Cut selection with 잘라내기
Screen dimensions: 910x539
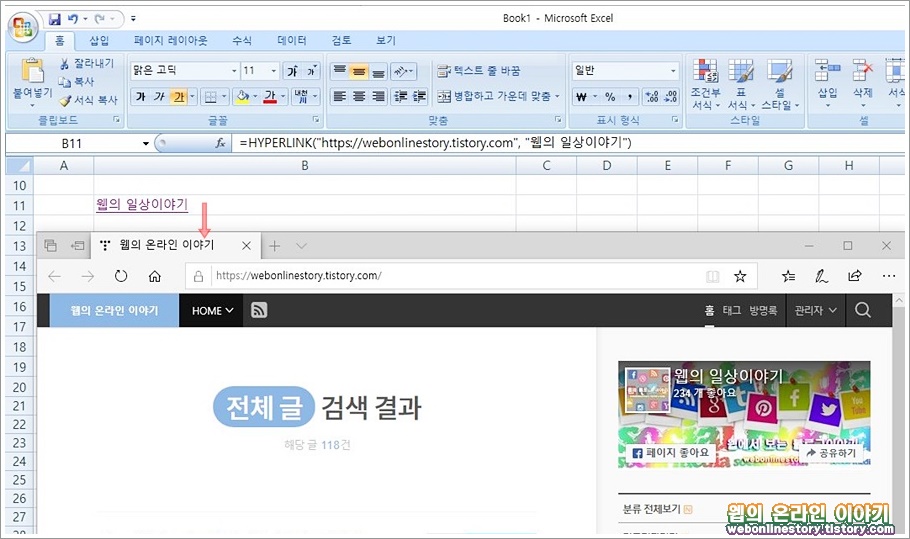87,63
